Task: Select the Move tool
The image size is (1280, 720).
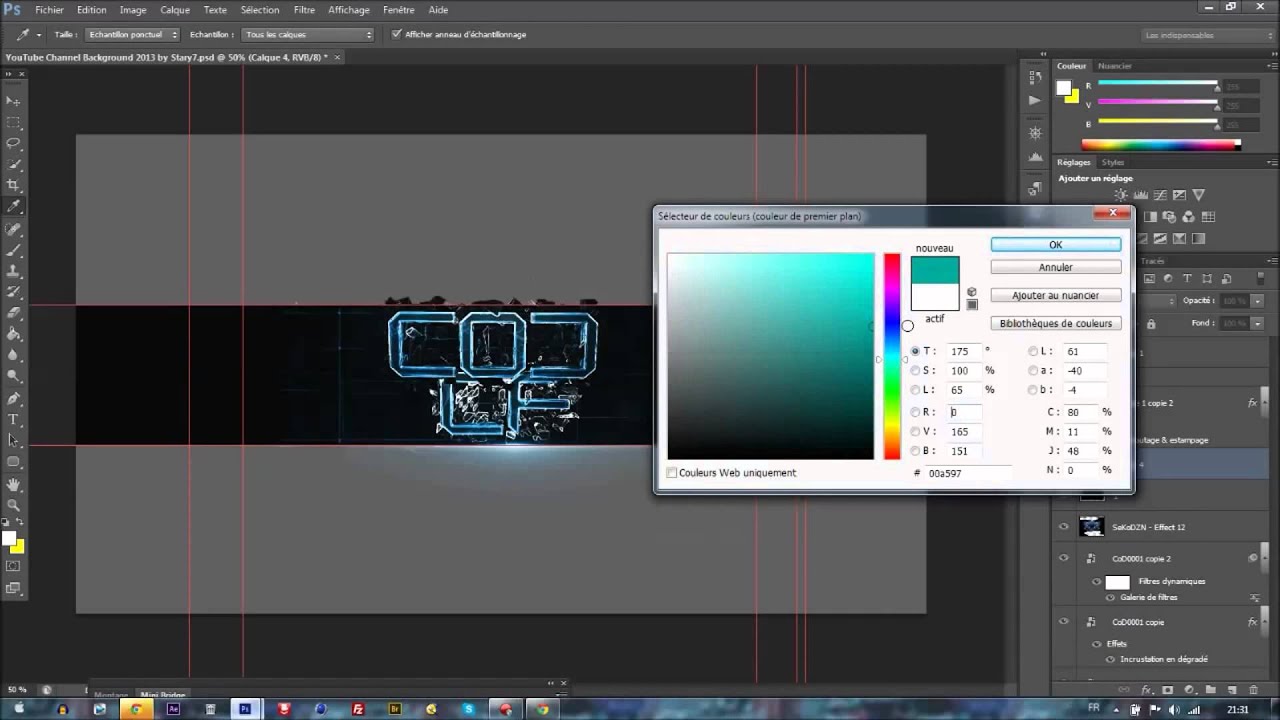Action: (x=14, y=101)
